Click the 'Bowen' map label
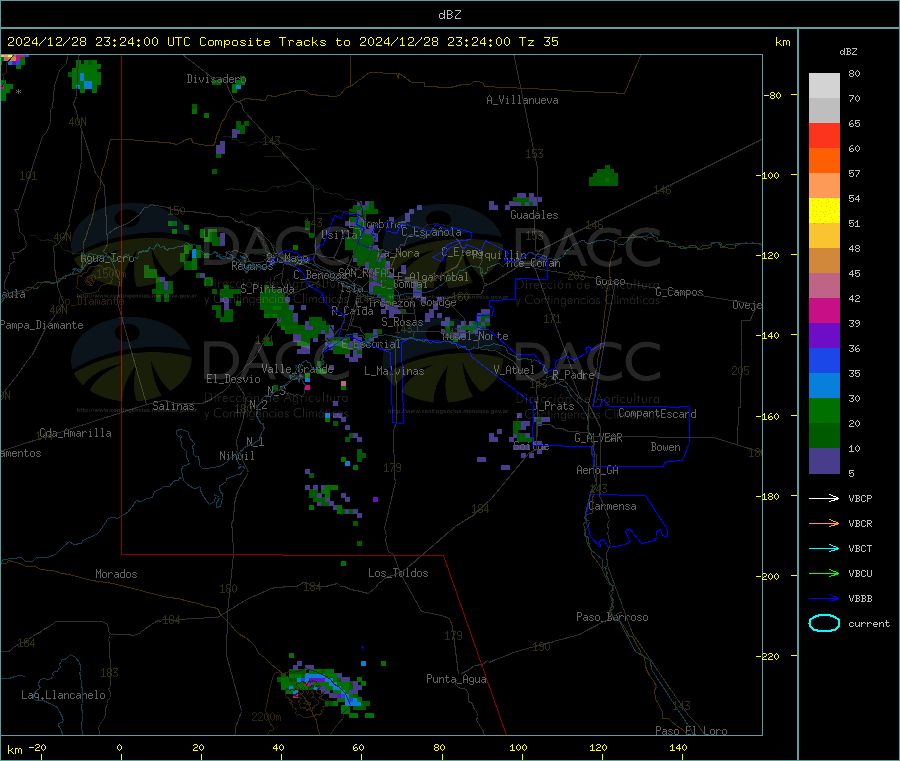The width and height of the screenshot is (900, 761). pyautogui.click(x=666, y=447)
